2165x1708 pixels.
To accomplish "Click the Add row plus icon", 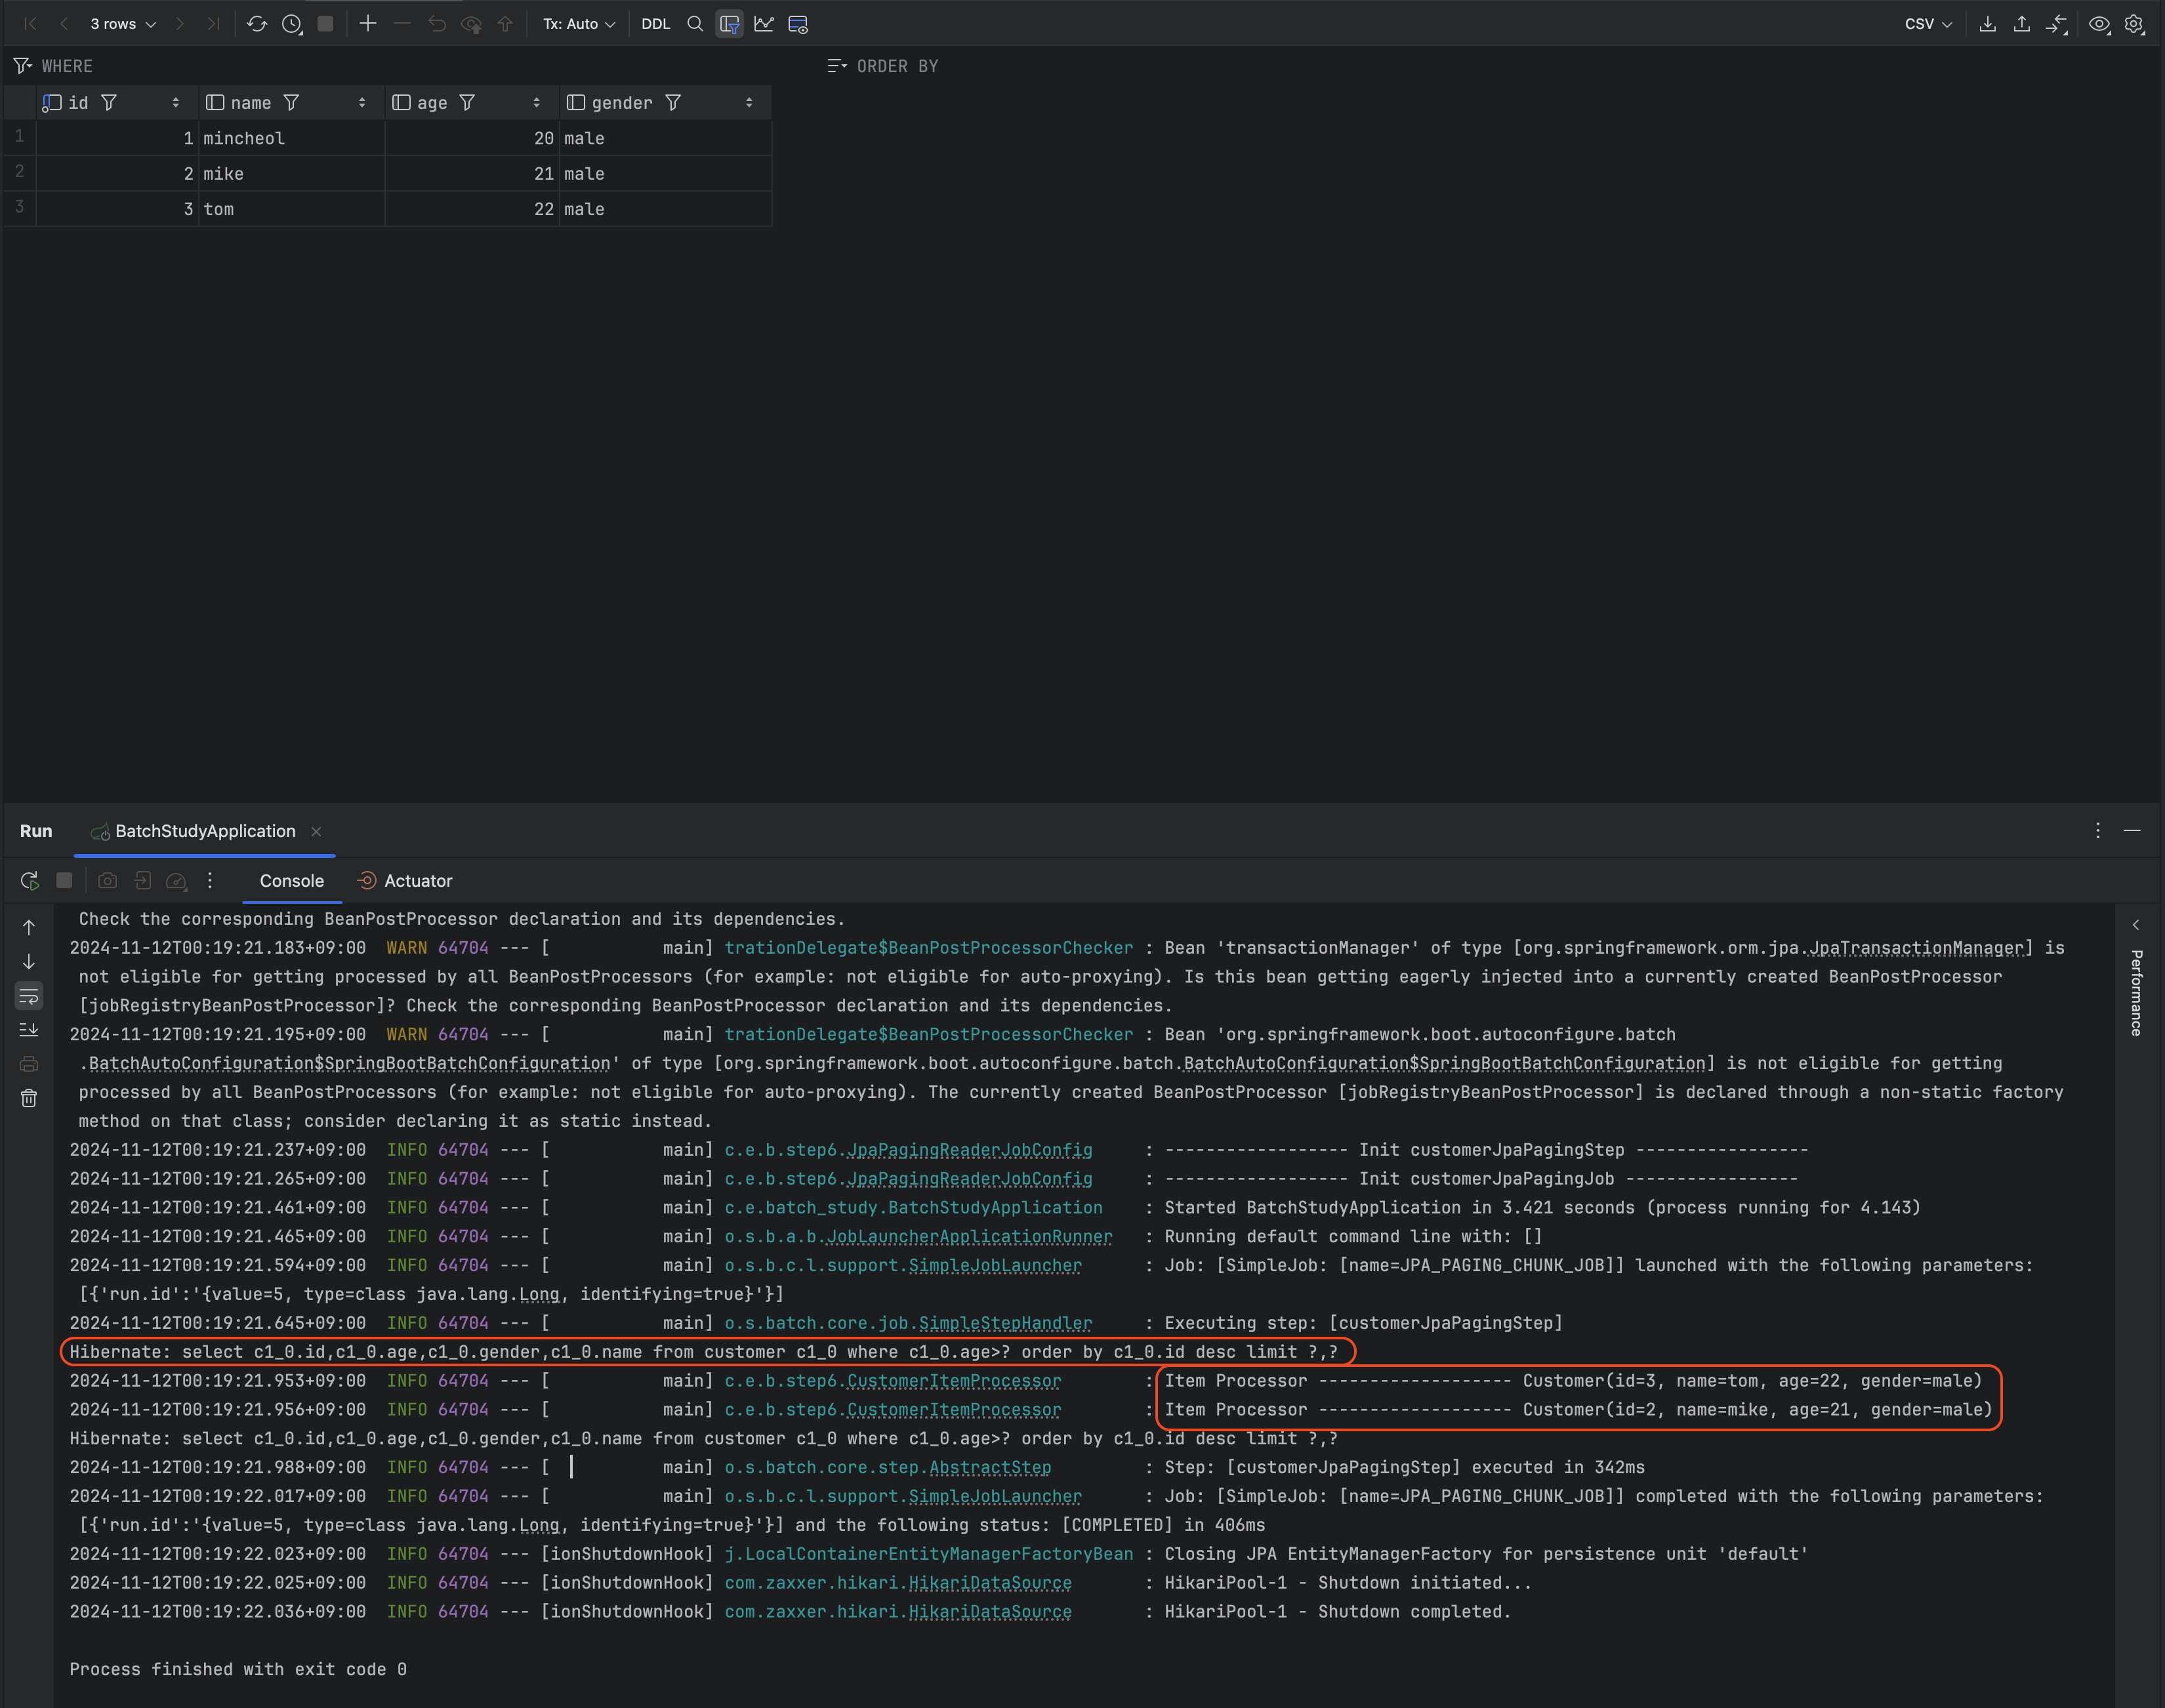I will [x=368, y=24].
